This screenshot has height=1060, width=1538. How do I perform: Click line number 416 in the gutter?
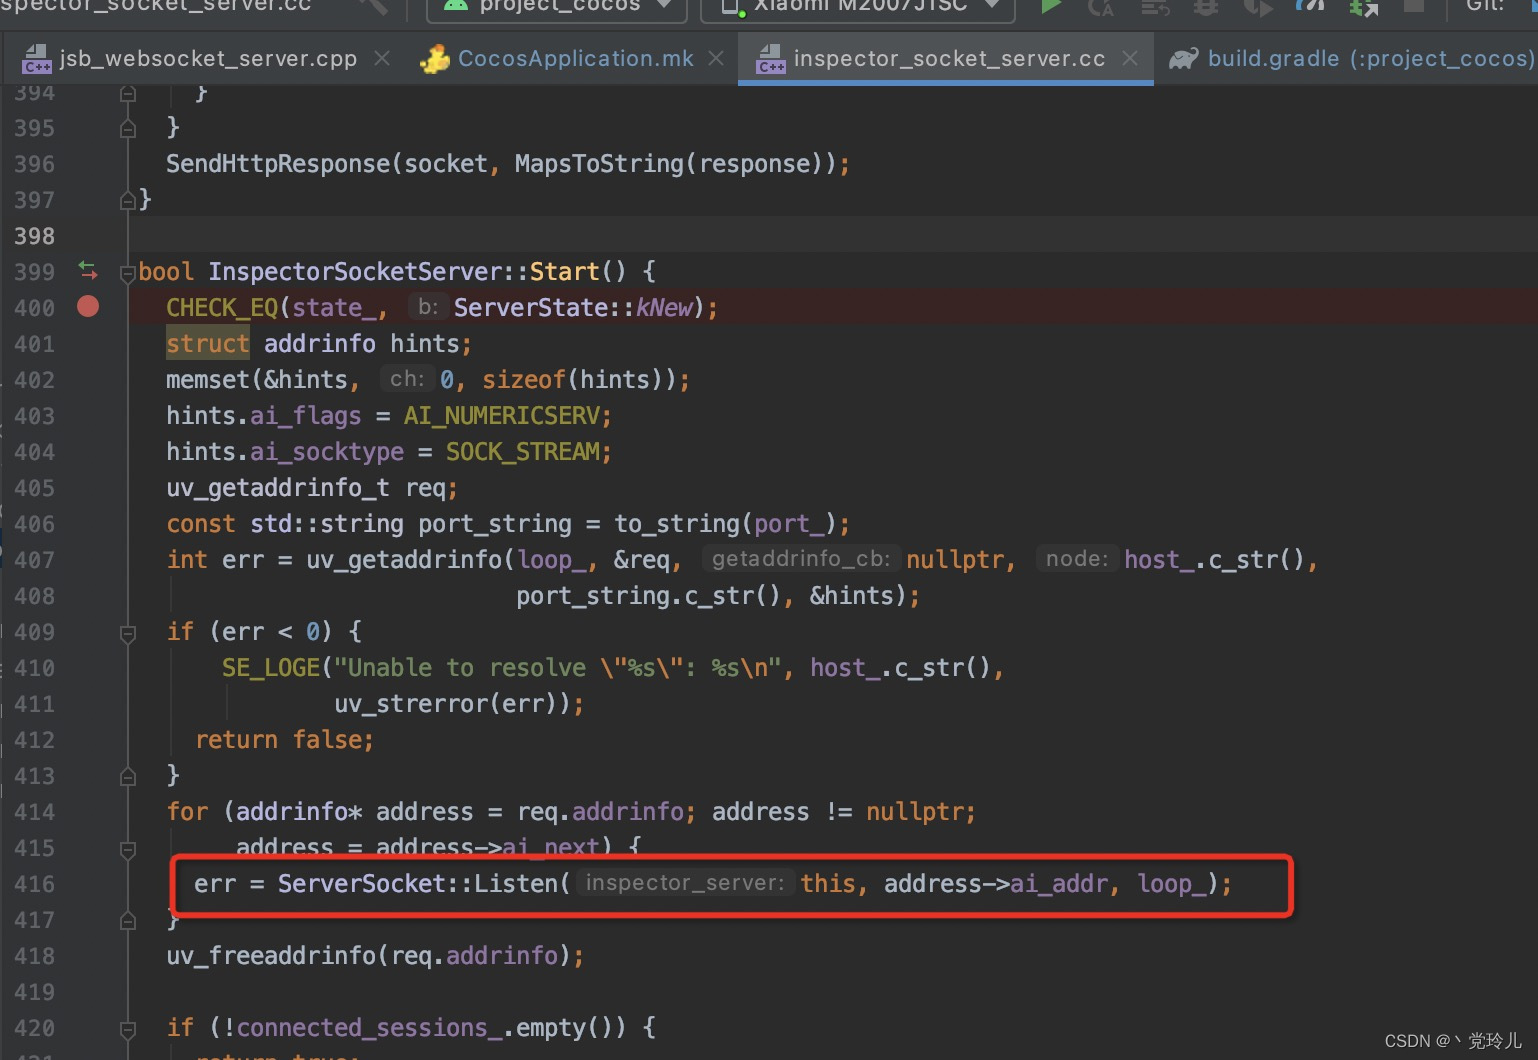point(35,884)
